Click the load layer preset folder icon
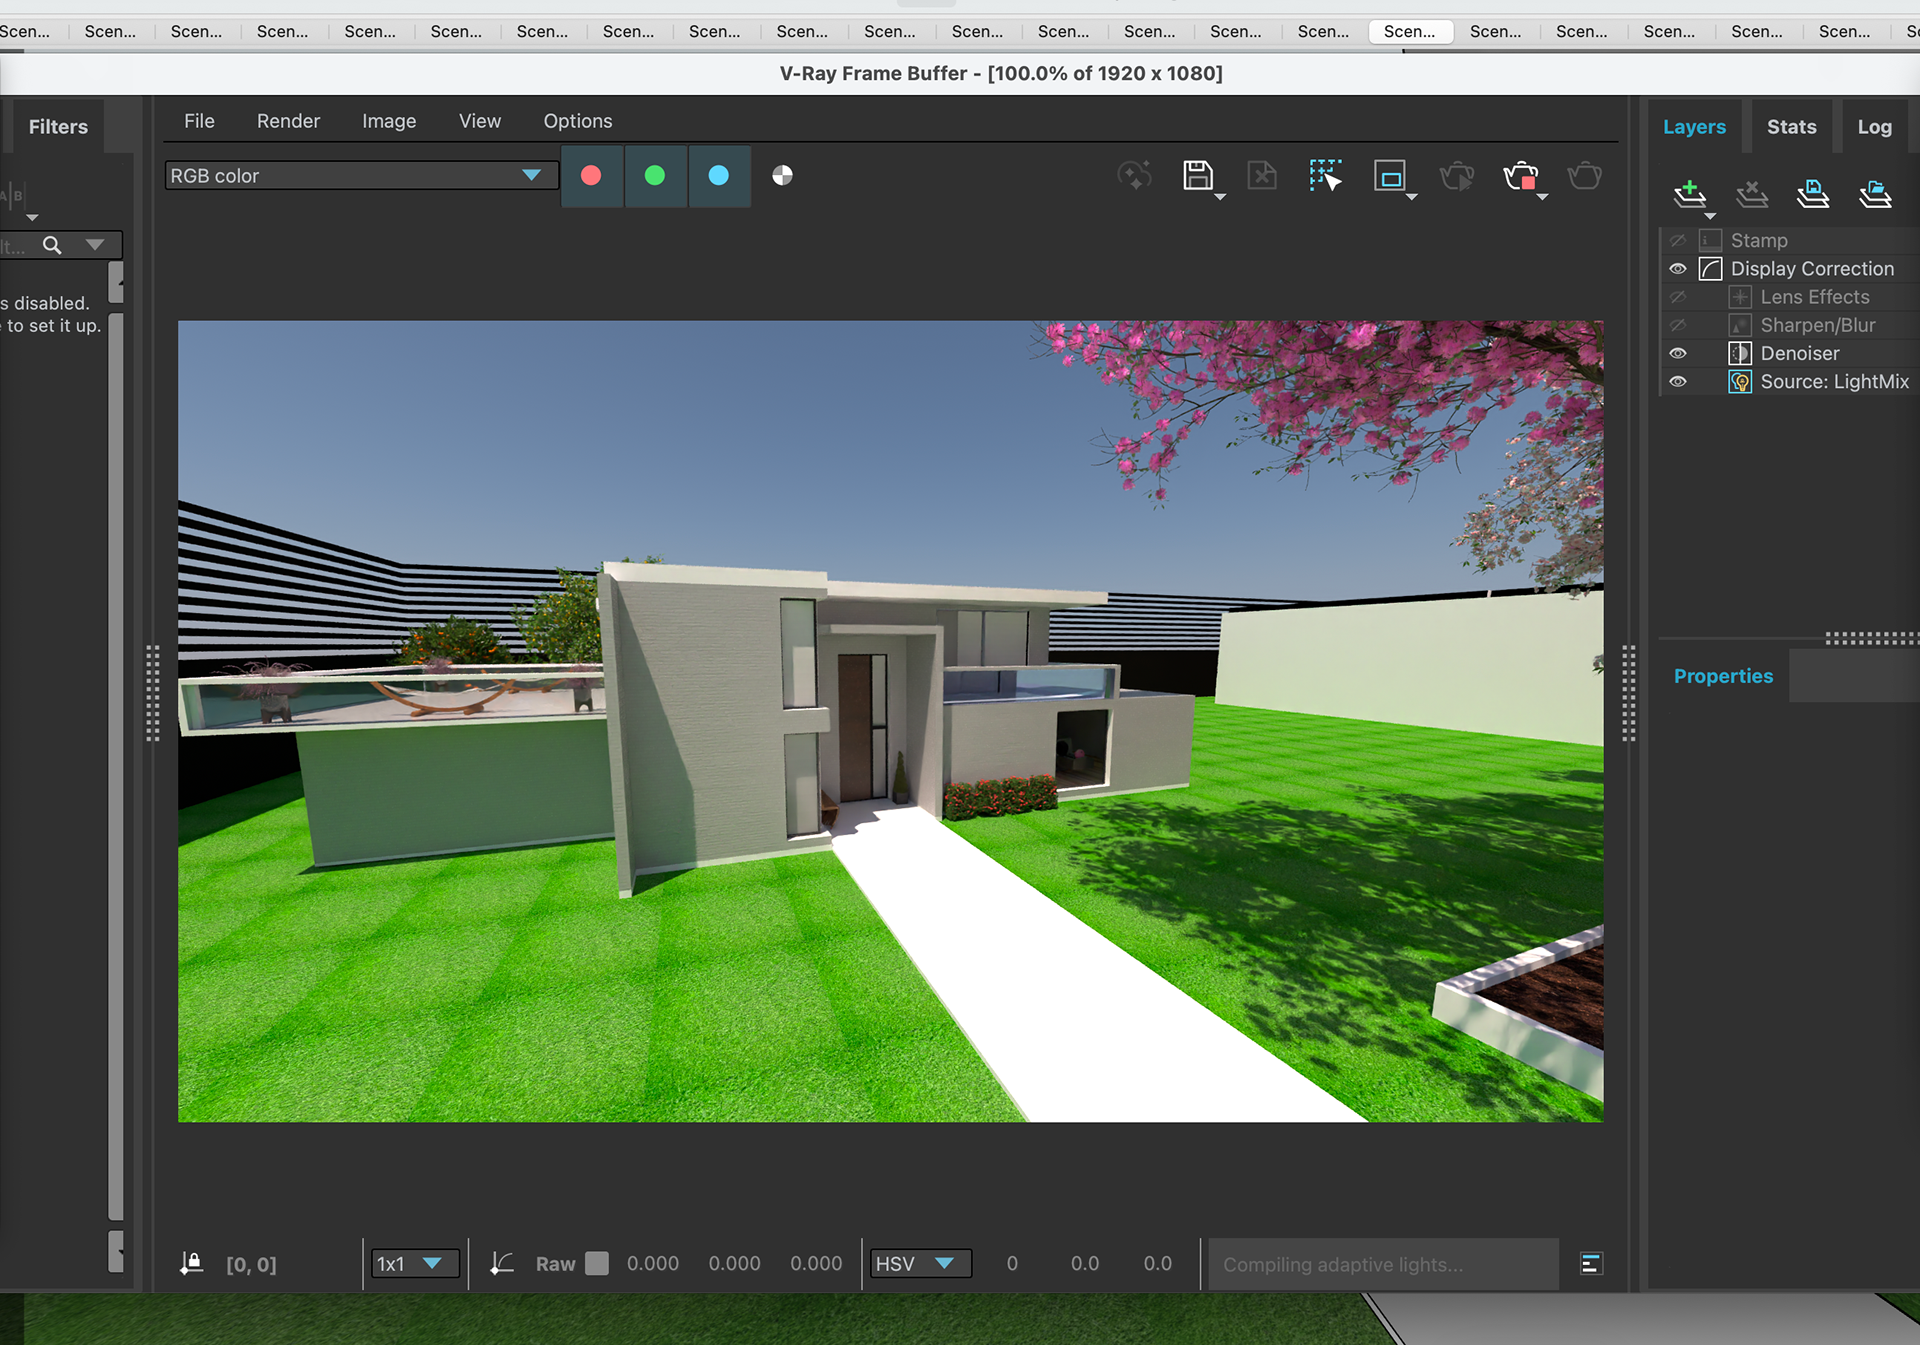The height and width of the screenshot is (1345, 1920). point(1875,192)
